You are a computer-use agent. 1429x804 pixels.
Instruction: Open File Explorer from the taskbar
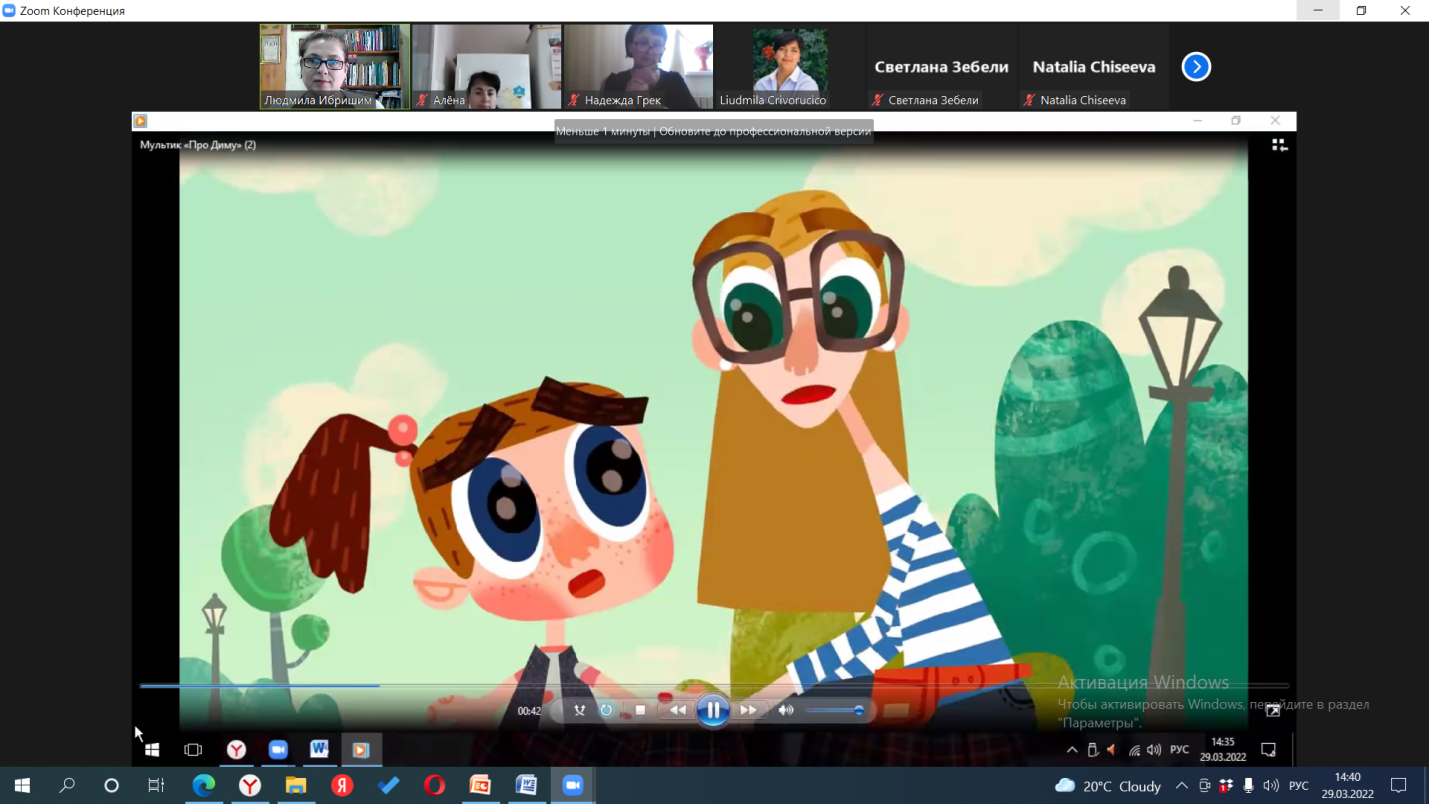[296, 786]
